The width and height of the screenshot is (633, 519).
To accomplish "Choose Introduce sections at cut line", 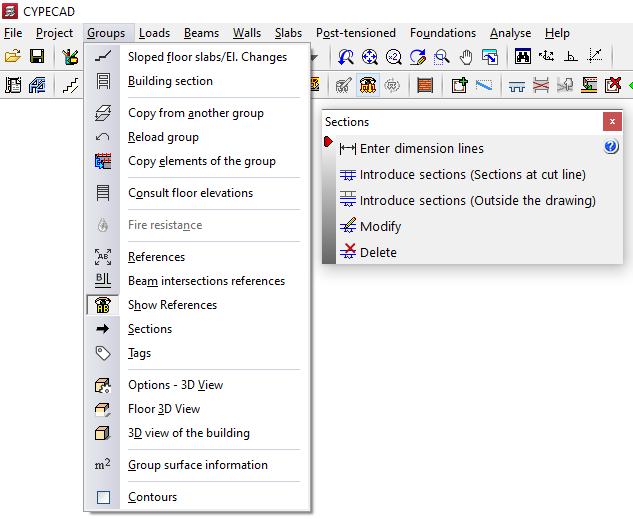I will (472, 174).
